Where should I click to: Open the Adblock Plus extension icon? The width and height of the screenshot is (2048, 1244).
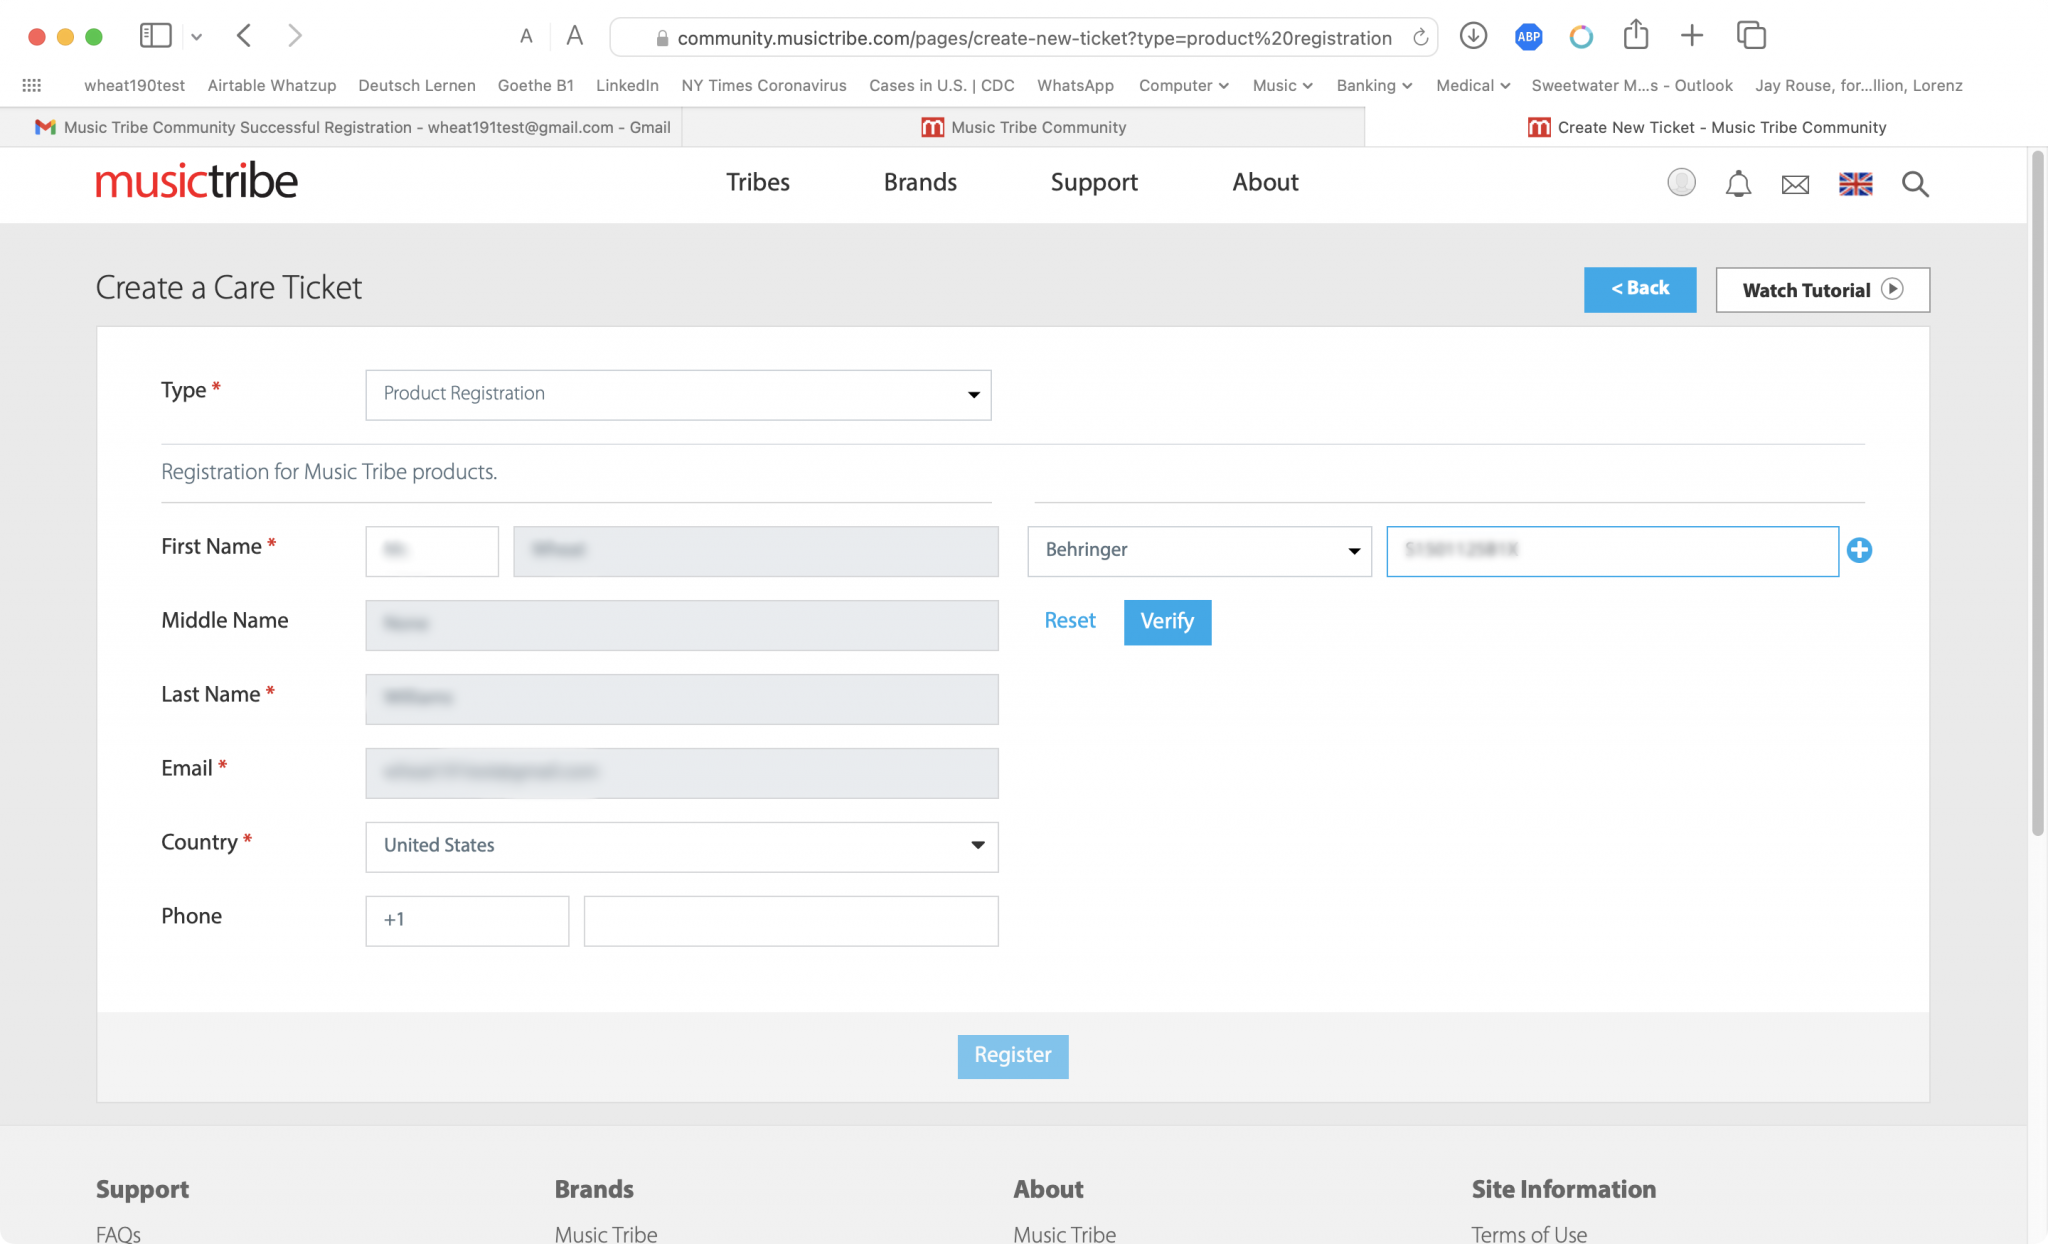click(1528, 37)
